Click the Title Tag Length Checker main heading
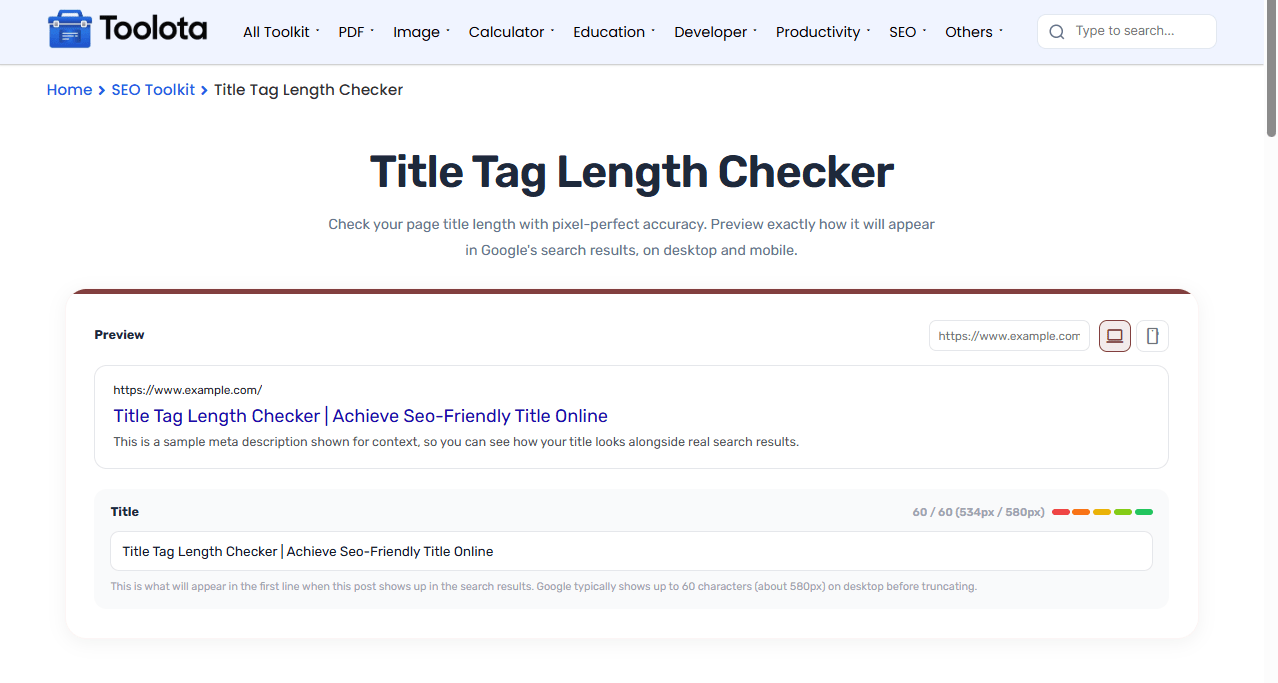 [x=631, y=172]
